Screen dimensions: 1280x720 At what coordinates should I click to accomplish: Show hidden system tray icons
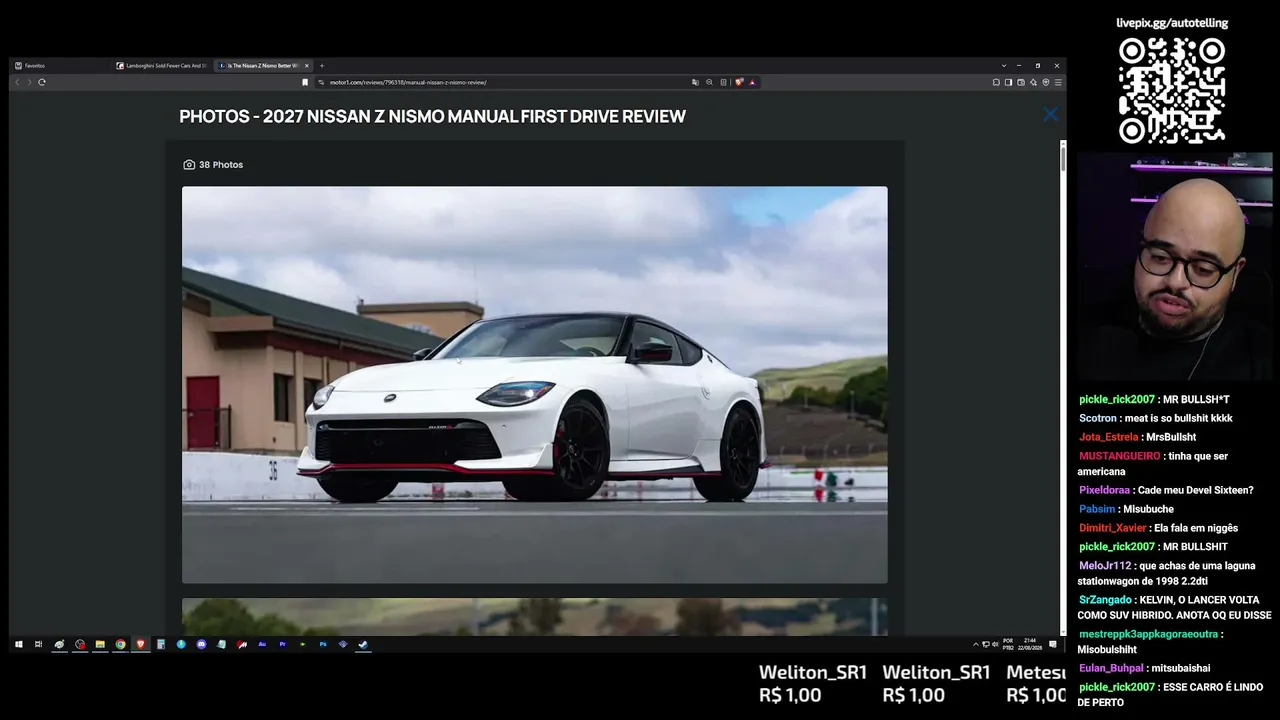click(x=976, y=644)
